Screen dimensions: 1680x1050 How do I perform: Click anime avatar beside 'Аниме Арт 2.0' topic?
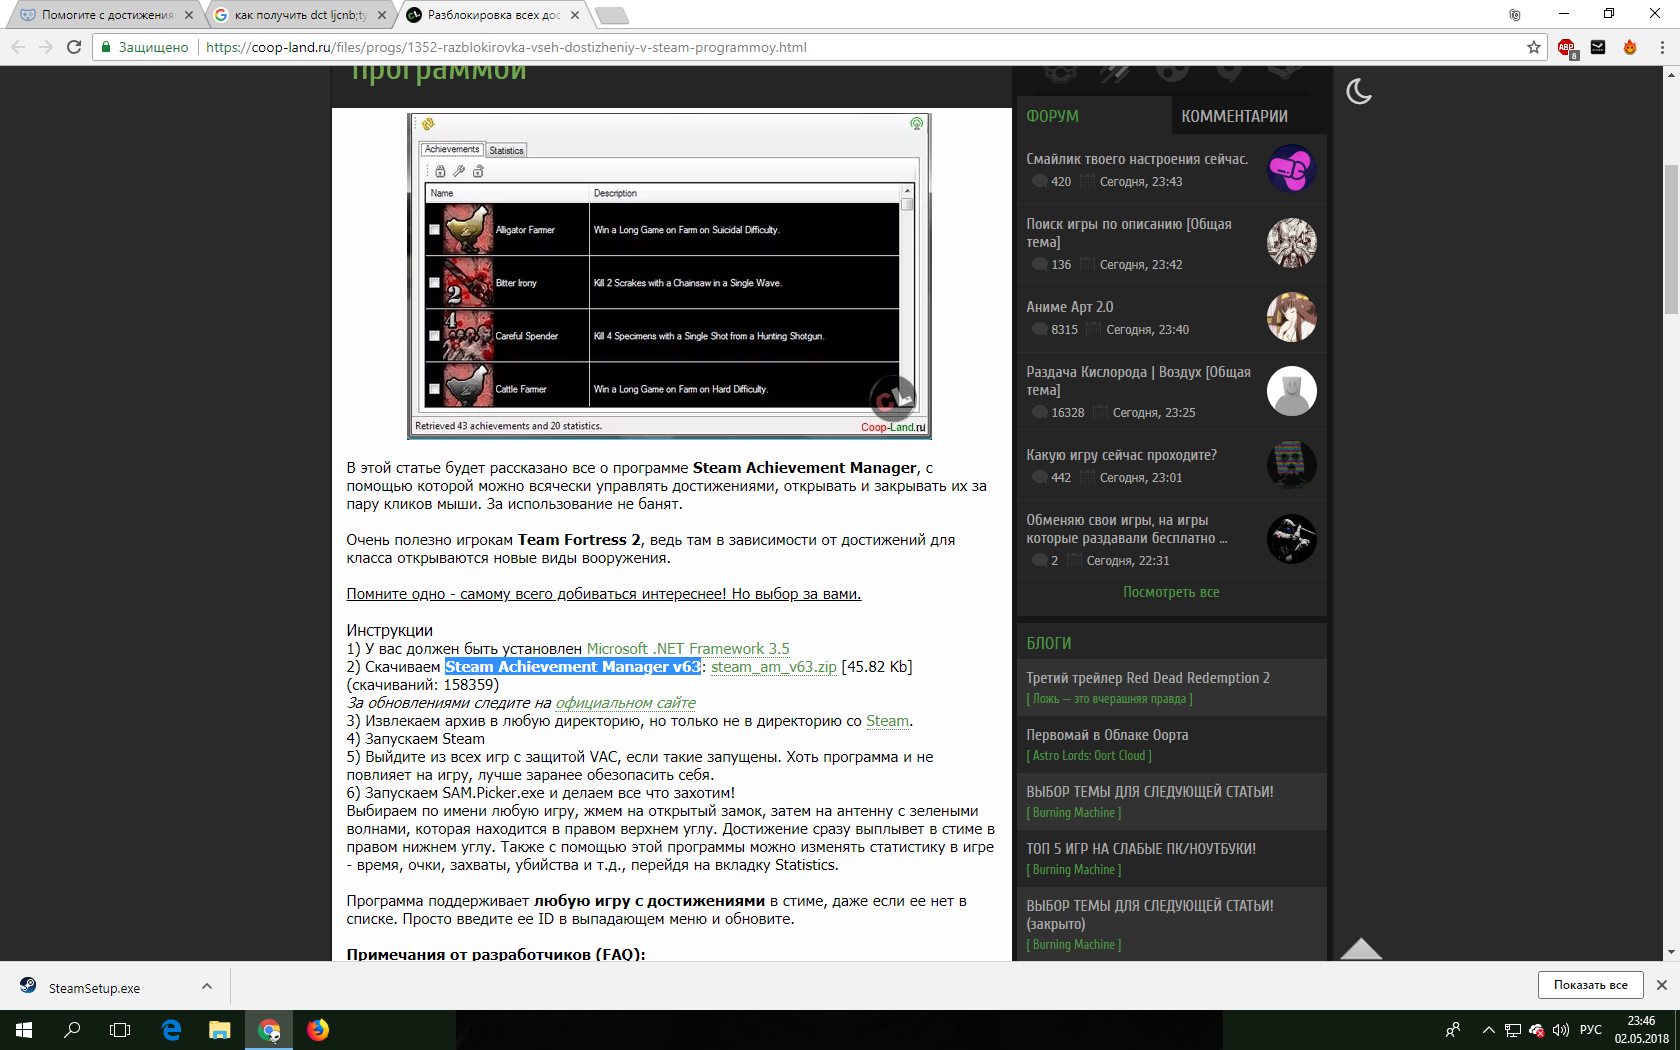coord(1291,317)
